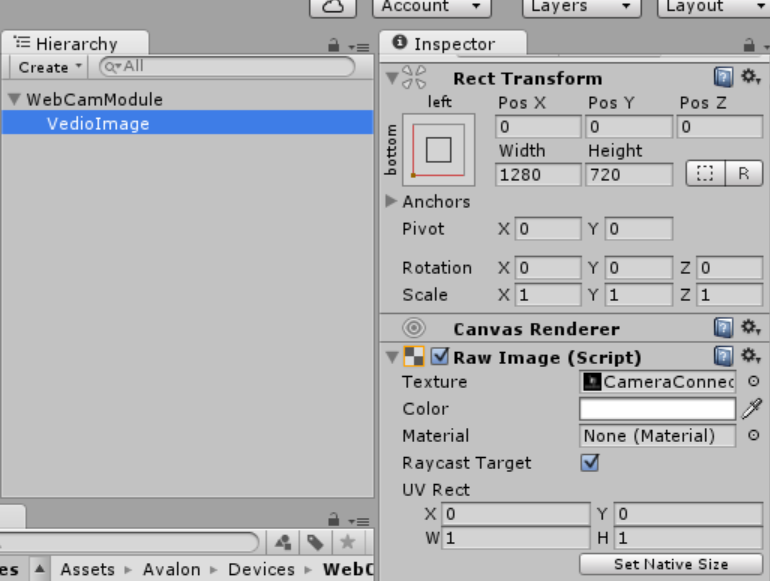Open Rect Transform gear settings menu
770x581 pixels.
tap(751, 77)
